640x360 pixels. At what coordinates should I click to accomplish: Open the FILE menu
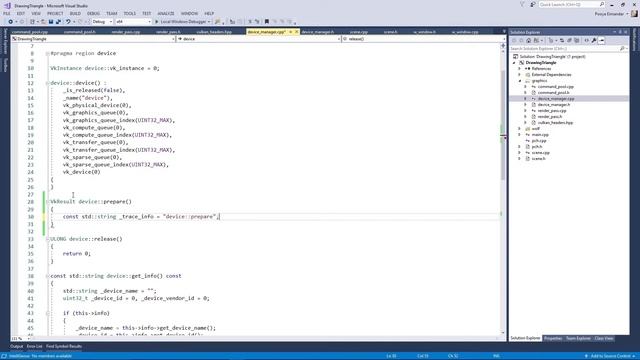(x=7, y=13)
